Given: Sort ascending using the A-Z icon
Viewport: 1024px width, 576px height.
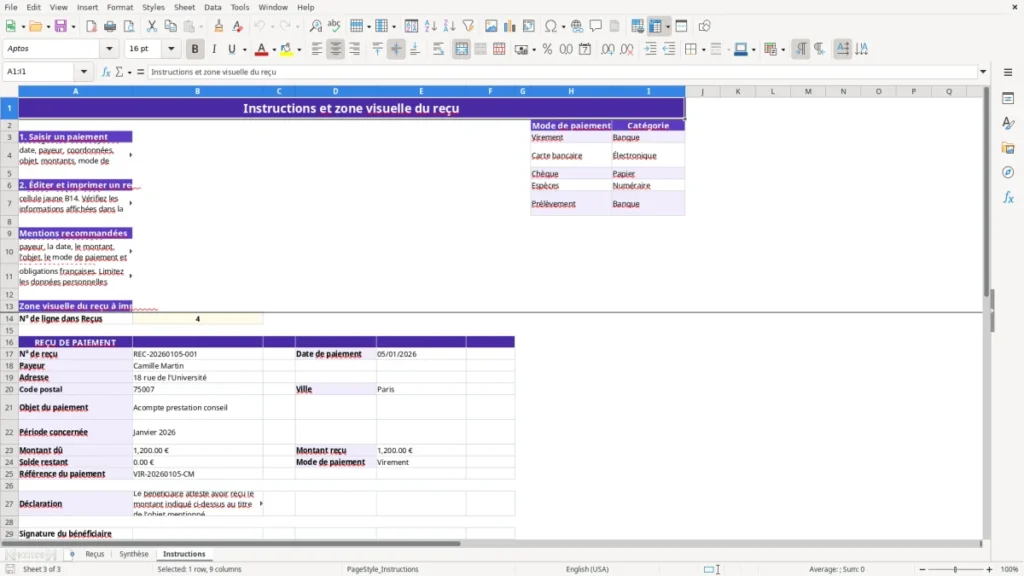Looking at the screenshot, I should tap(430, 26).
